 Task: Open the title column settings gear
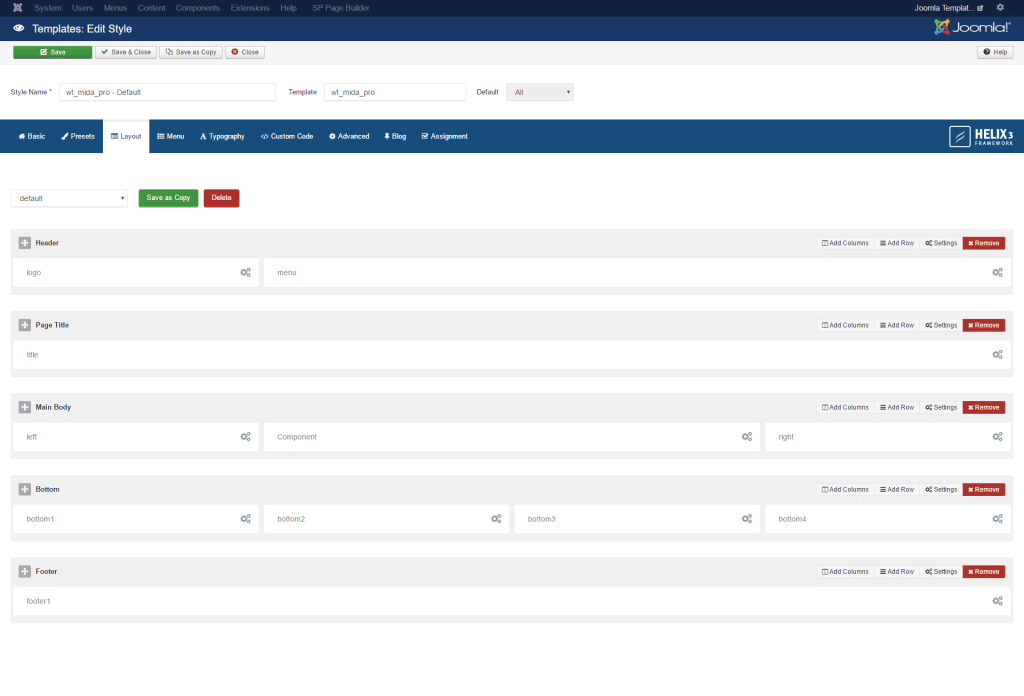tap(997, 354)
